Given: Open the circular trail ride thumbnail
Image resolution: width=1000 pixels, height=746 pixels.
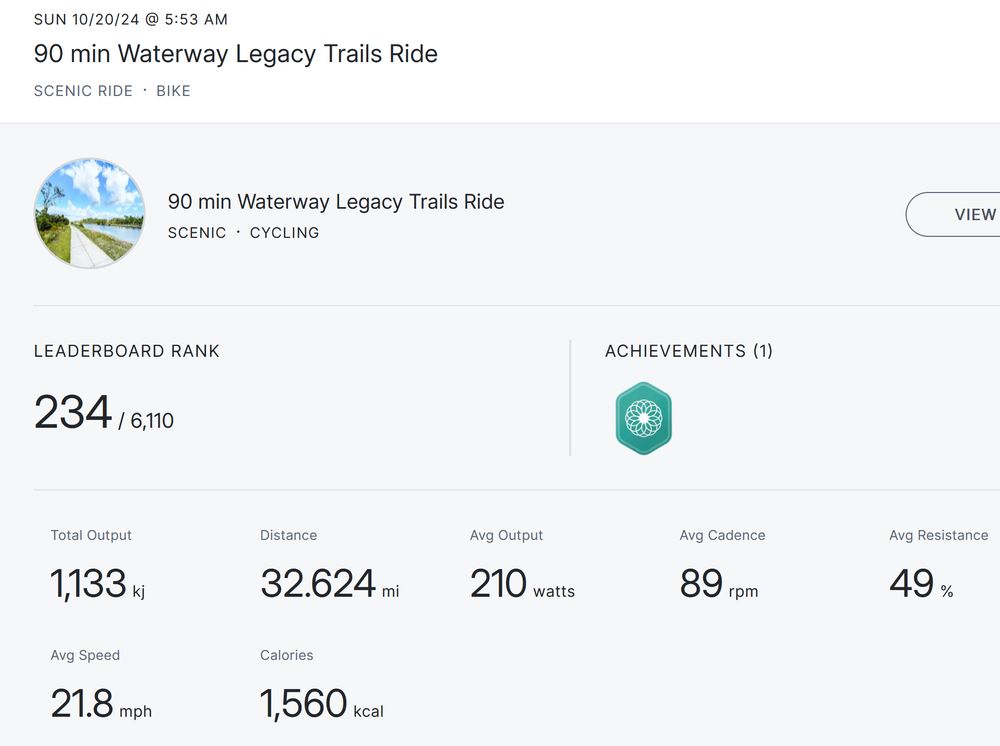Looking at the screenshot, I should pos(89,213).
